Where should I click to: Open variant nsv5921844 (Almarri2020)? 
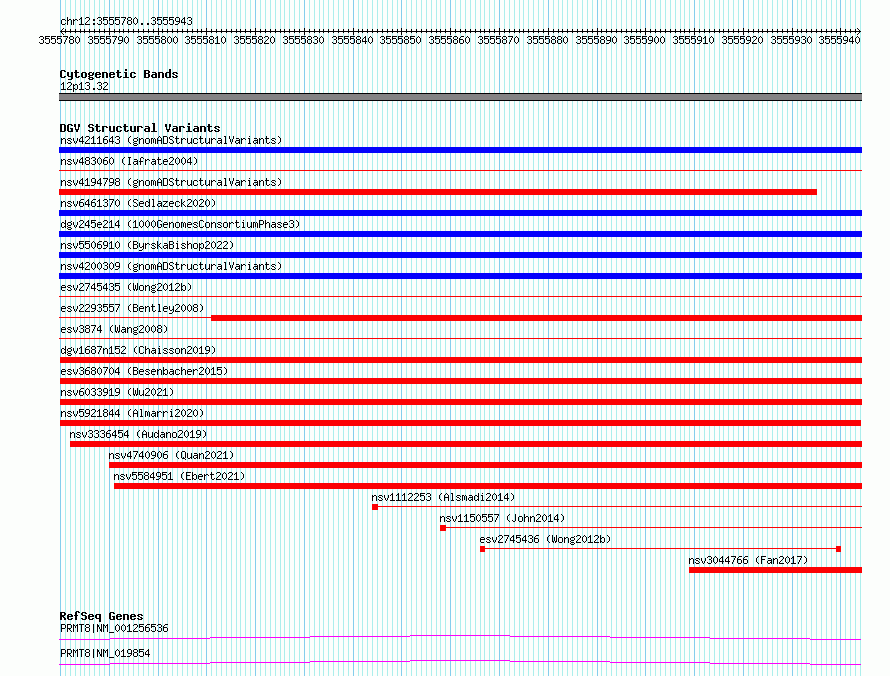tap(132, 413)
